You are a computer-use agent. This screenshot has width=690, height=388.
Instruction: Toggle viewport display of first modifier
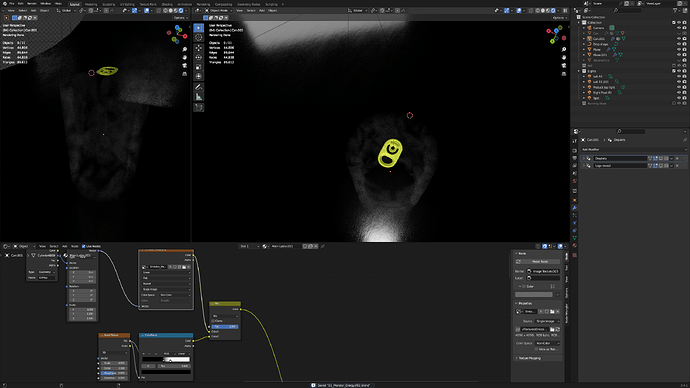661,158
